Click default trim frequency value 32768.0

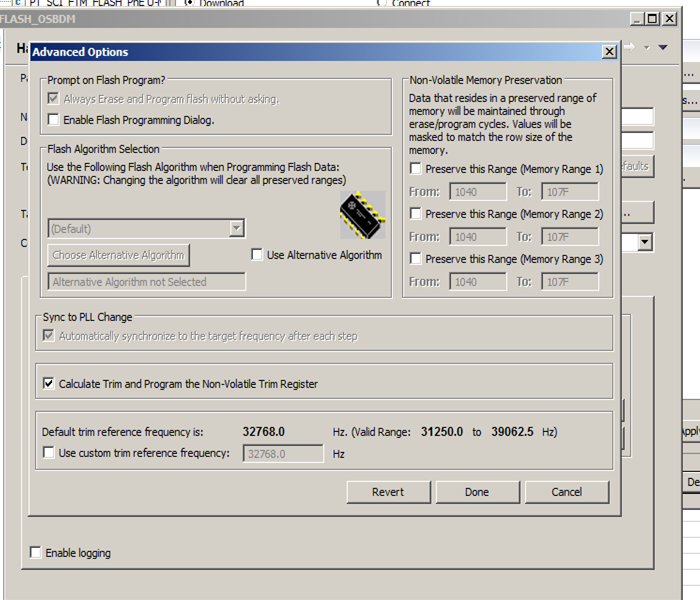coord(264,432)
